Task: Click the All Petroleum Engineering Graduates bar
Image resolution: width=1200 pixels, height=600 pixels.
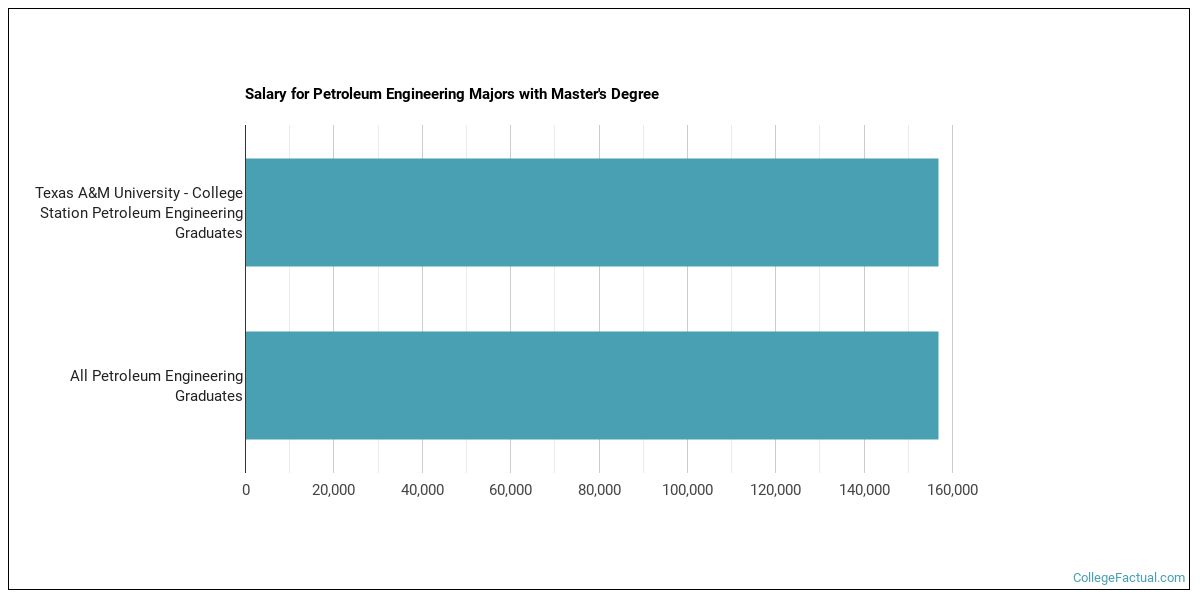Action: 590,384
